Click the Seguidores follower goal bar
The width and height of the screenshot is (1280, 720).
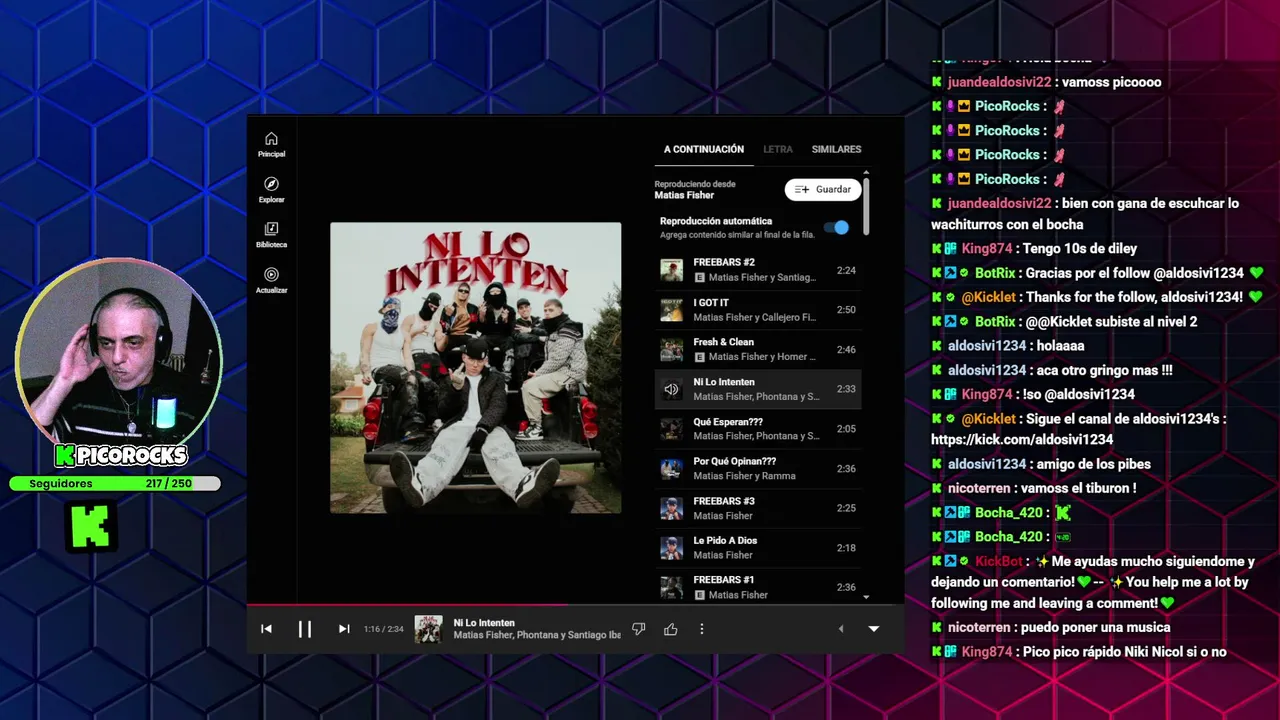tap(115, 484)
